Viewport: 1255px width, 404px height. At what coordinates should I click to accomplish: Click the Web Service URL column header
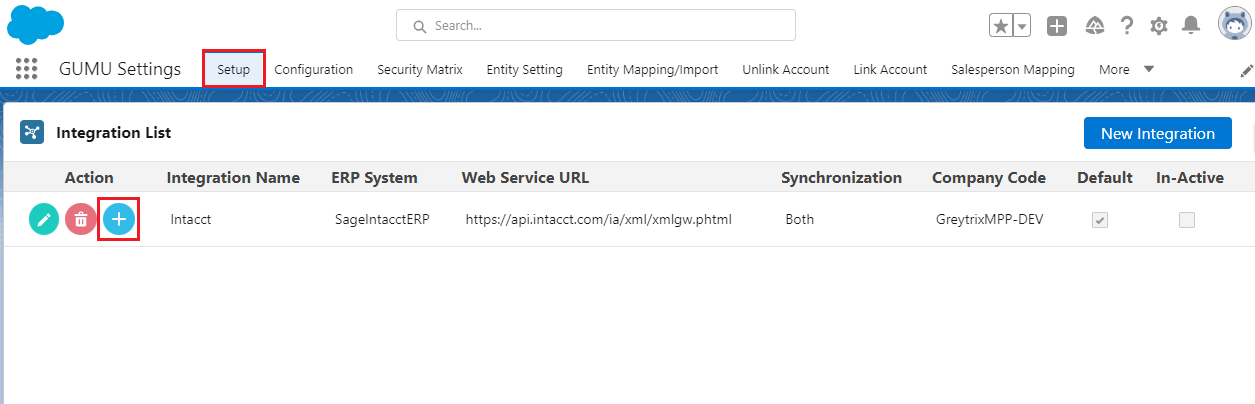click(x=525, y=178)
